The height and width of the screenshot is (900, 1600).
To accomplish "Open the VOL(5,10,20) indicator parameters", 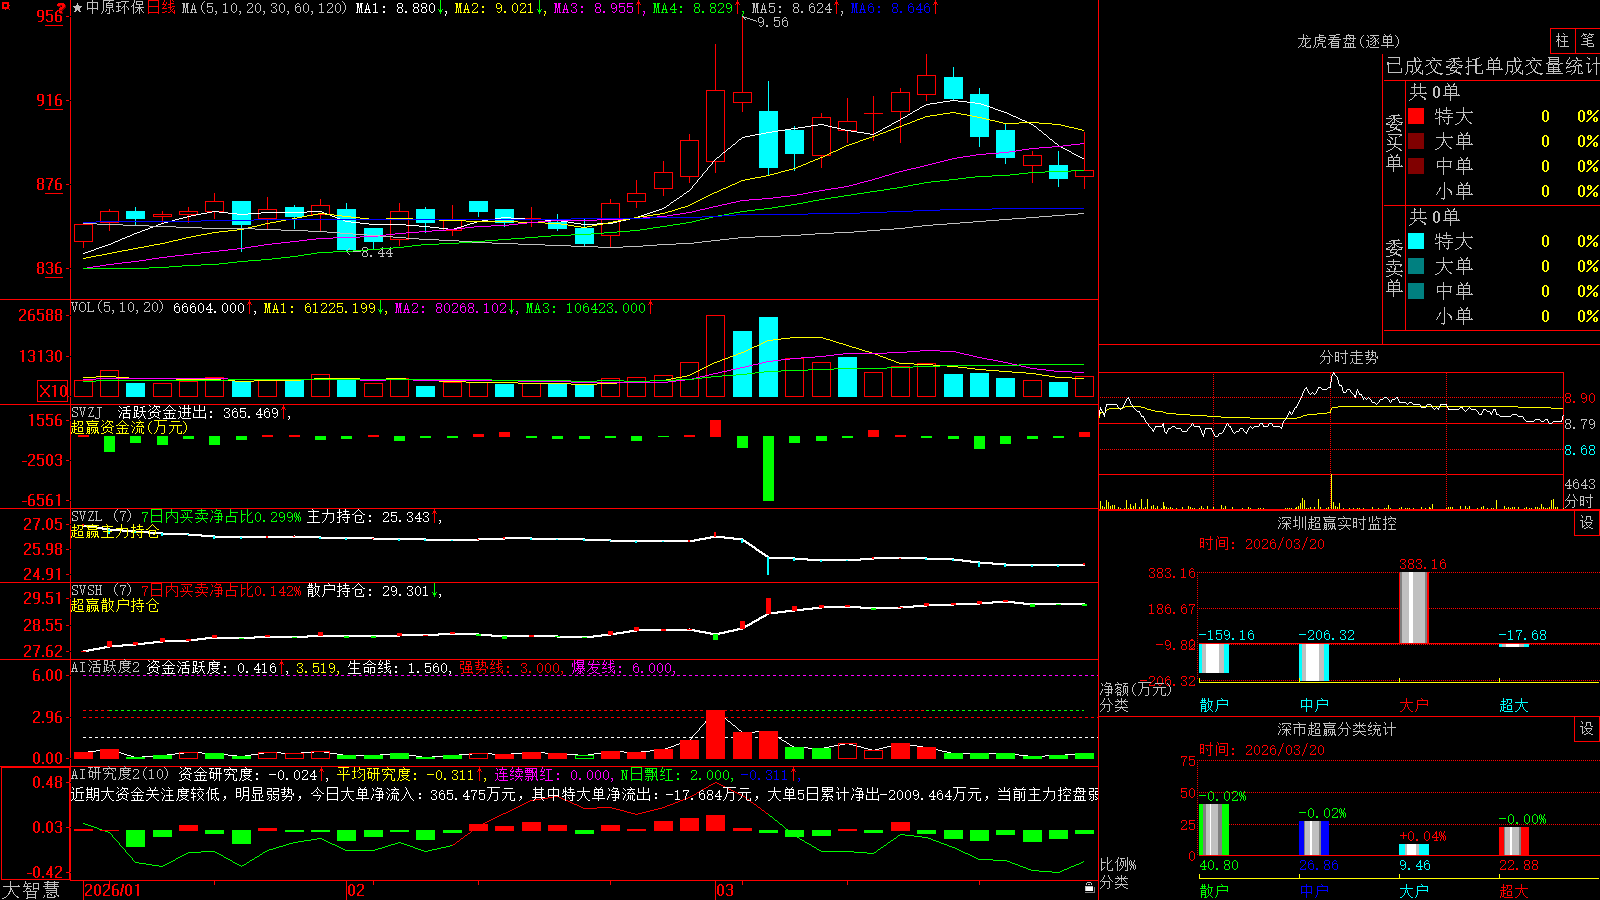I will [117, 308].
